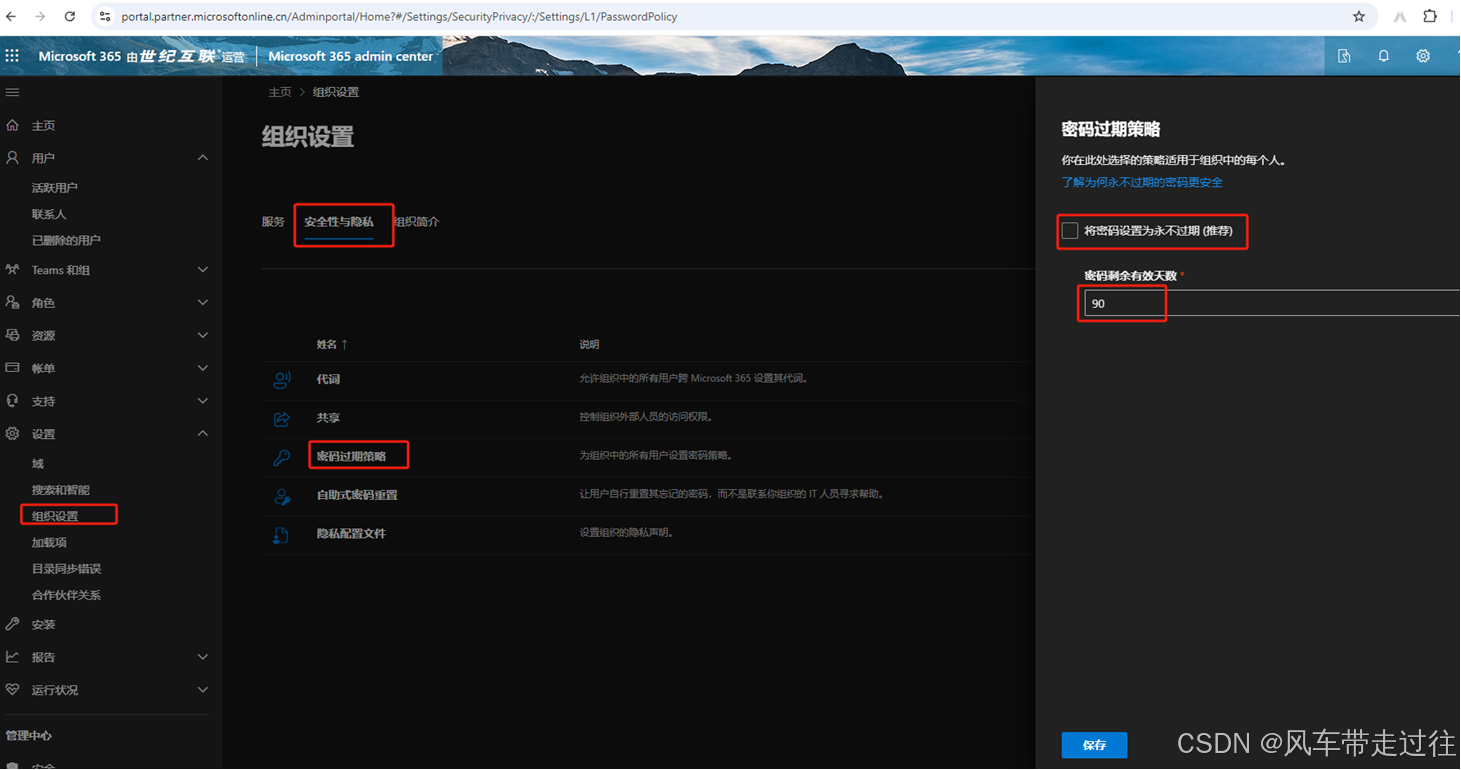The height and width of the screenshot is (770, 1461).
Task: Open the 组织简介 tab
Action: (416, 222)
